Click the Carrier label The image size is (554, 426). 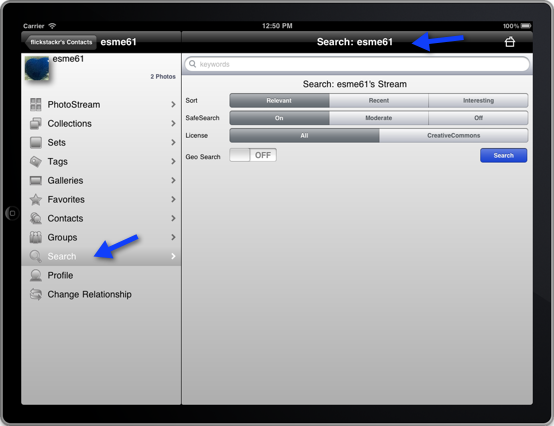[x=34, y=26]
